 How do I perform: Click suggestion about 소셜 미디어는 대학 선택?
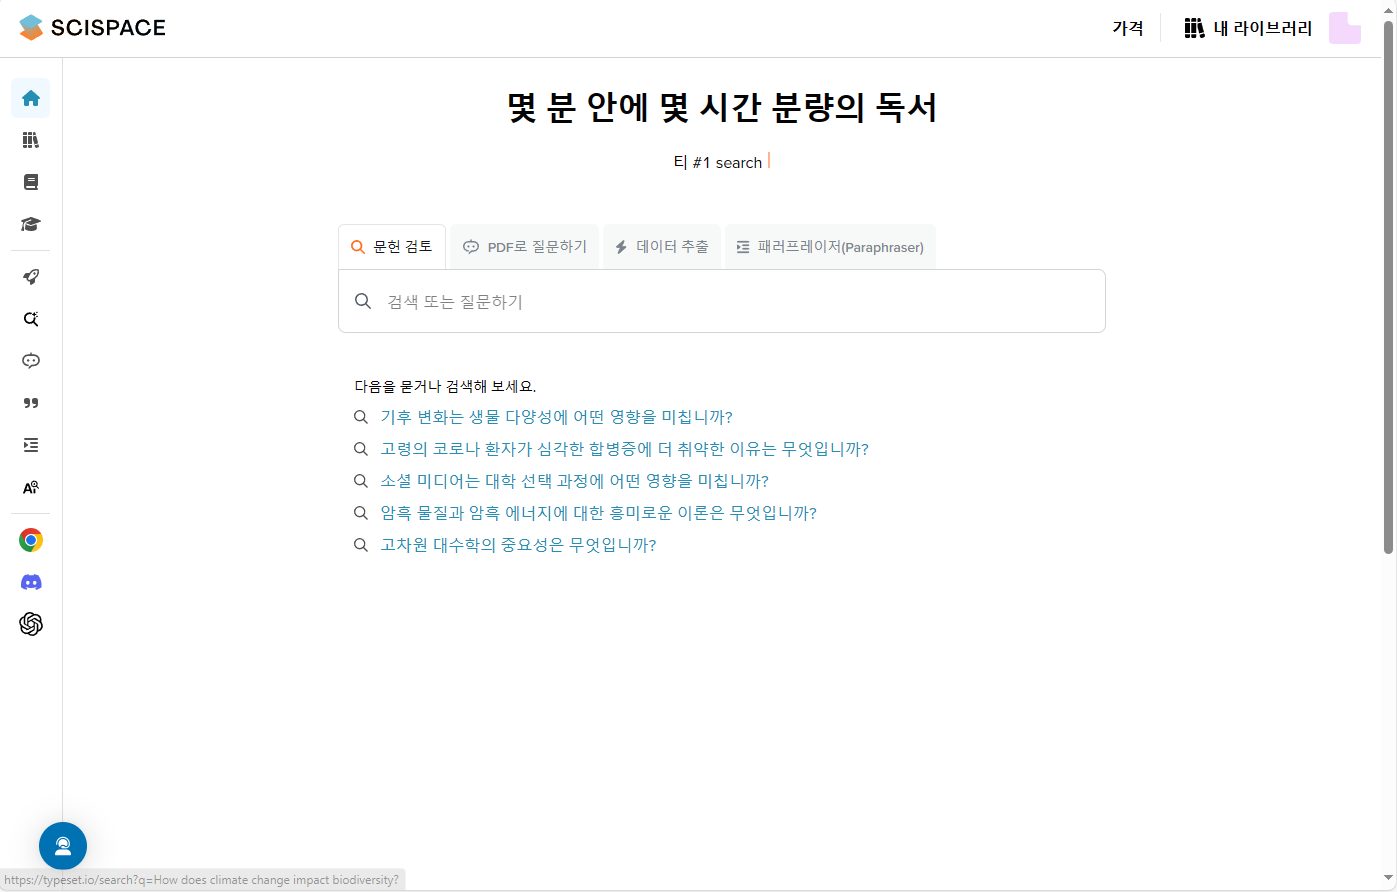574,481
